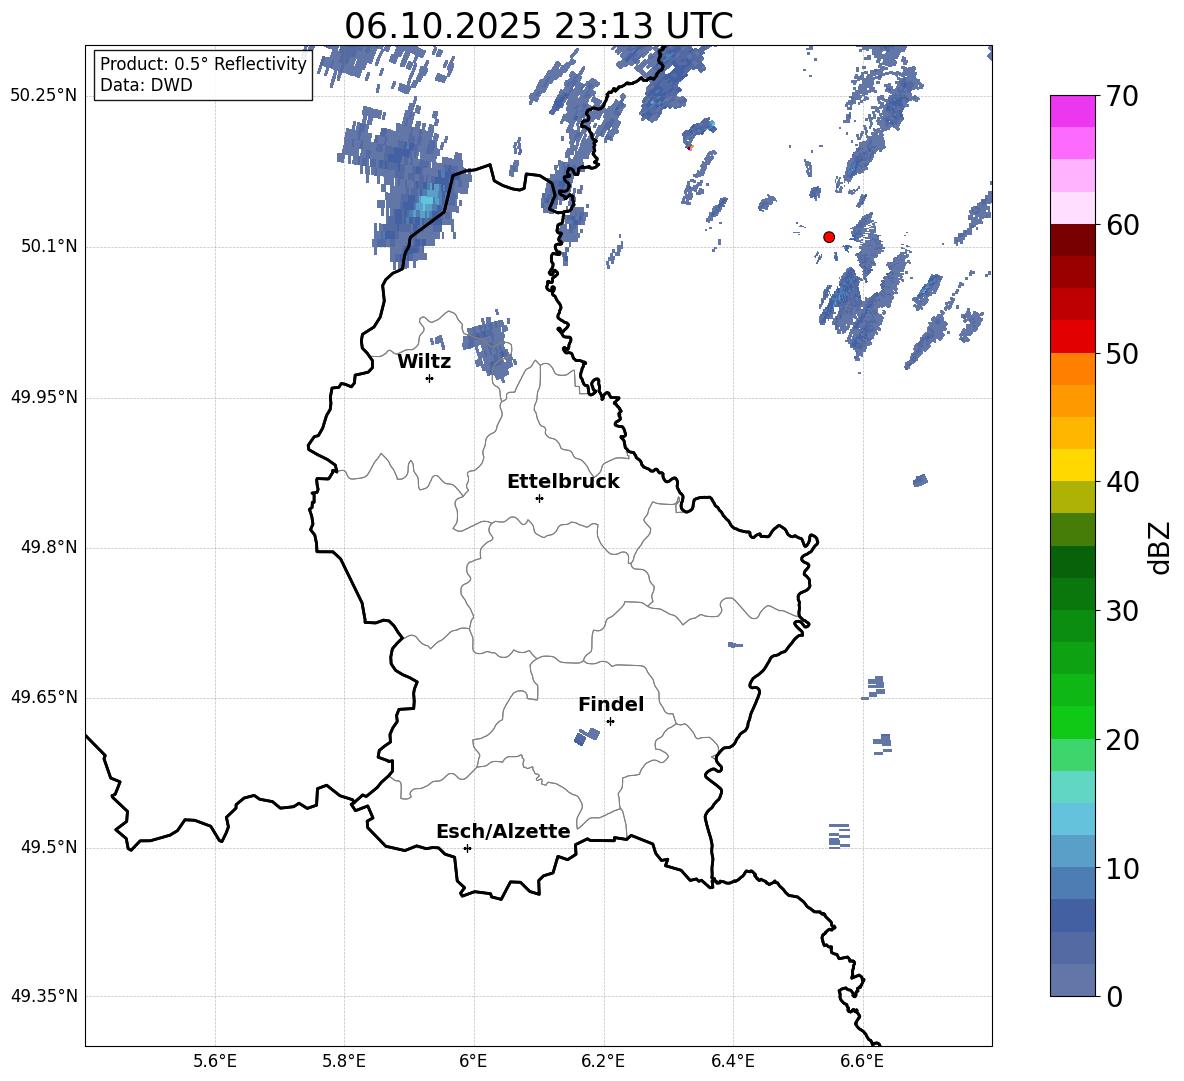The width and height of the screenshot is (1184, 1081).
Task: Click the 30 tick on colorbar
Action: pos(1122,611)
